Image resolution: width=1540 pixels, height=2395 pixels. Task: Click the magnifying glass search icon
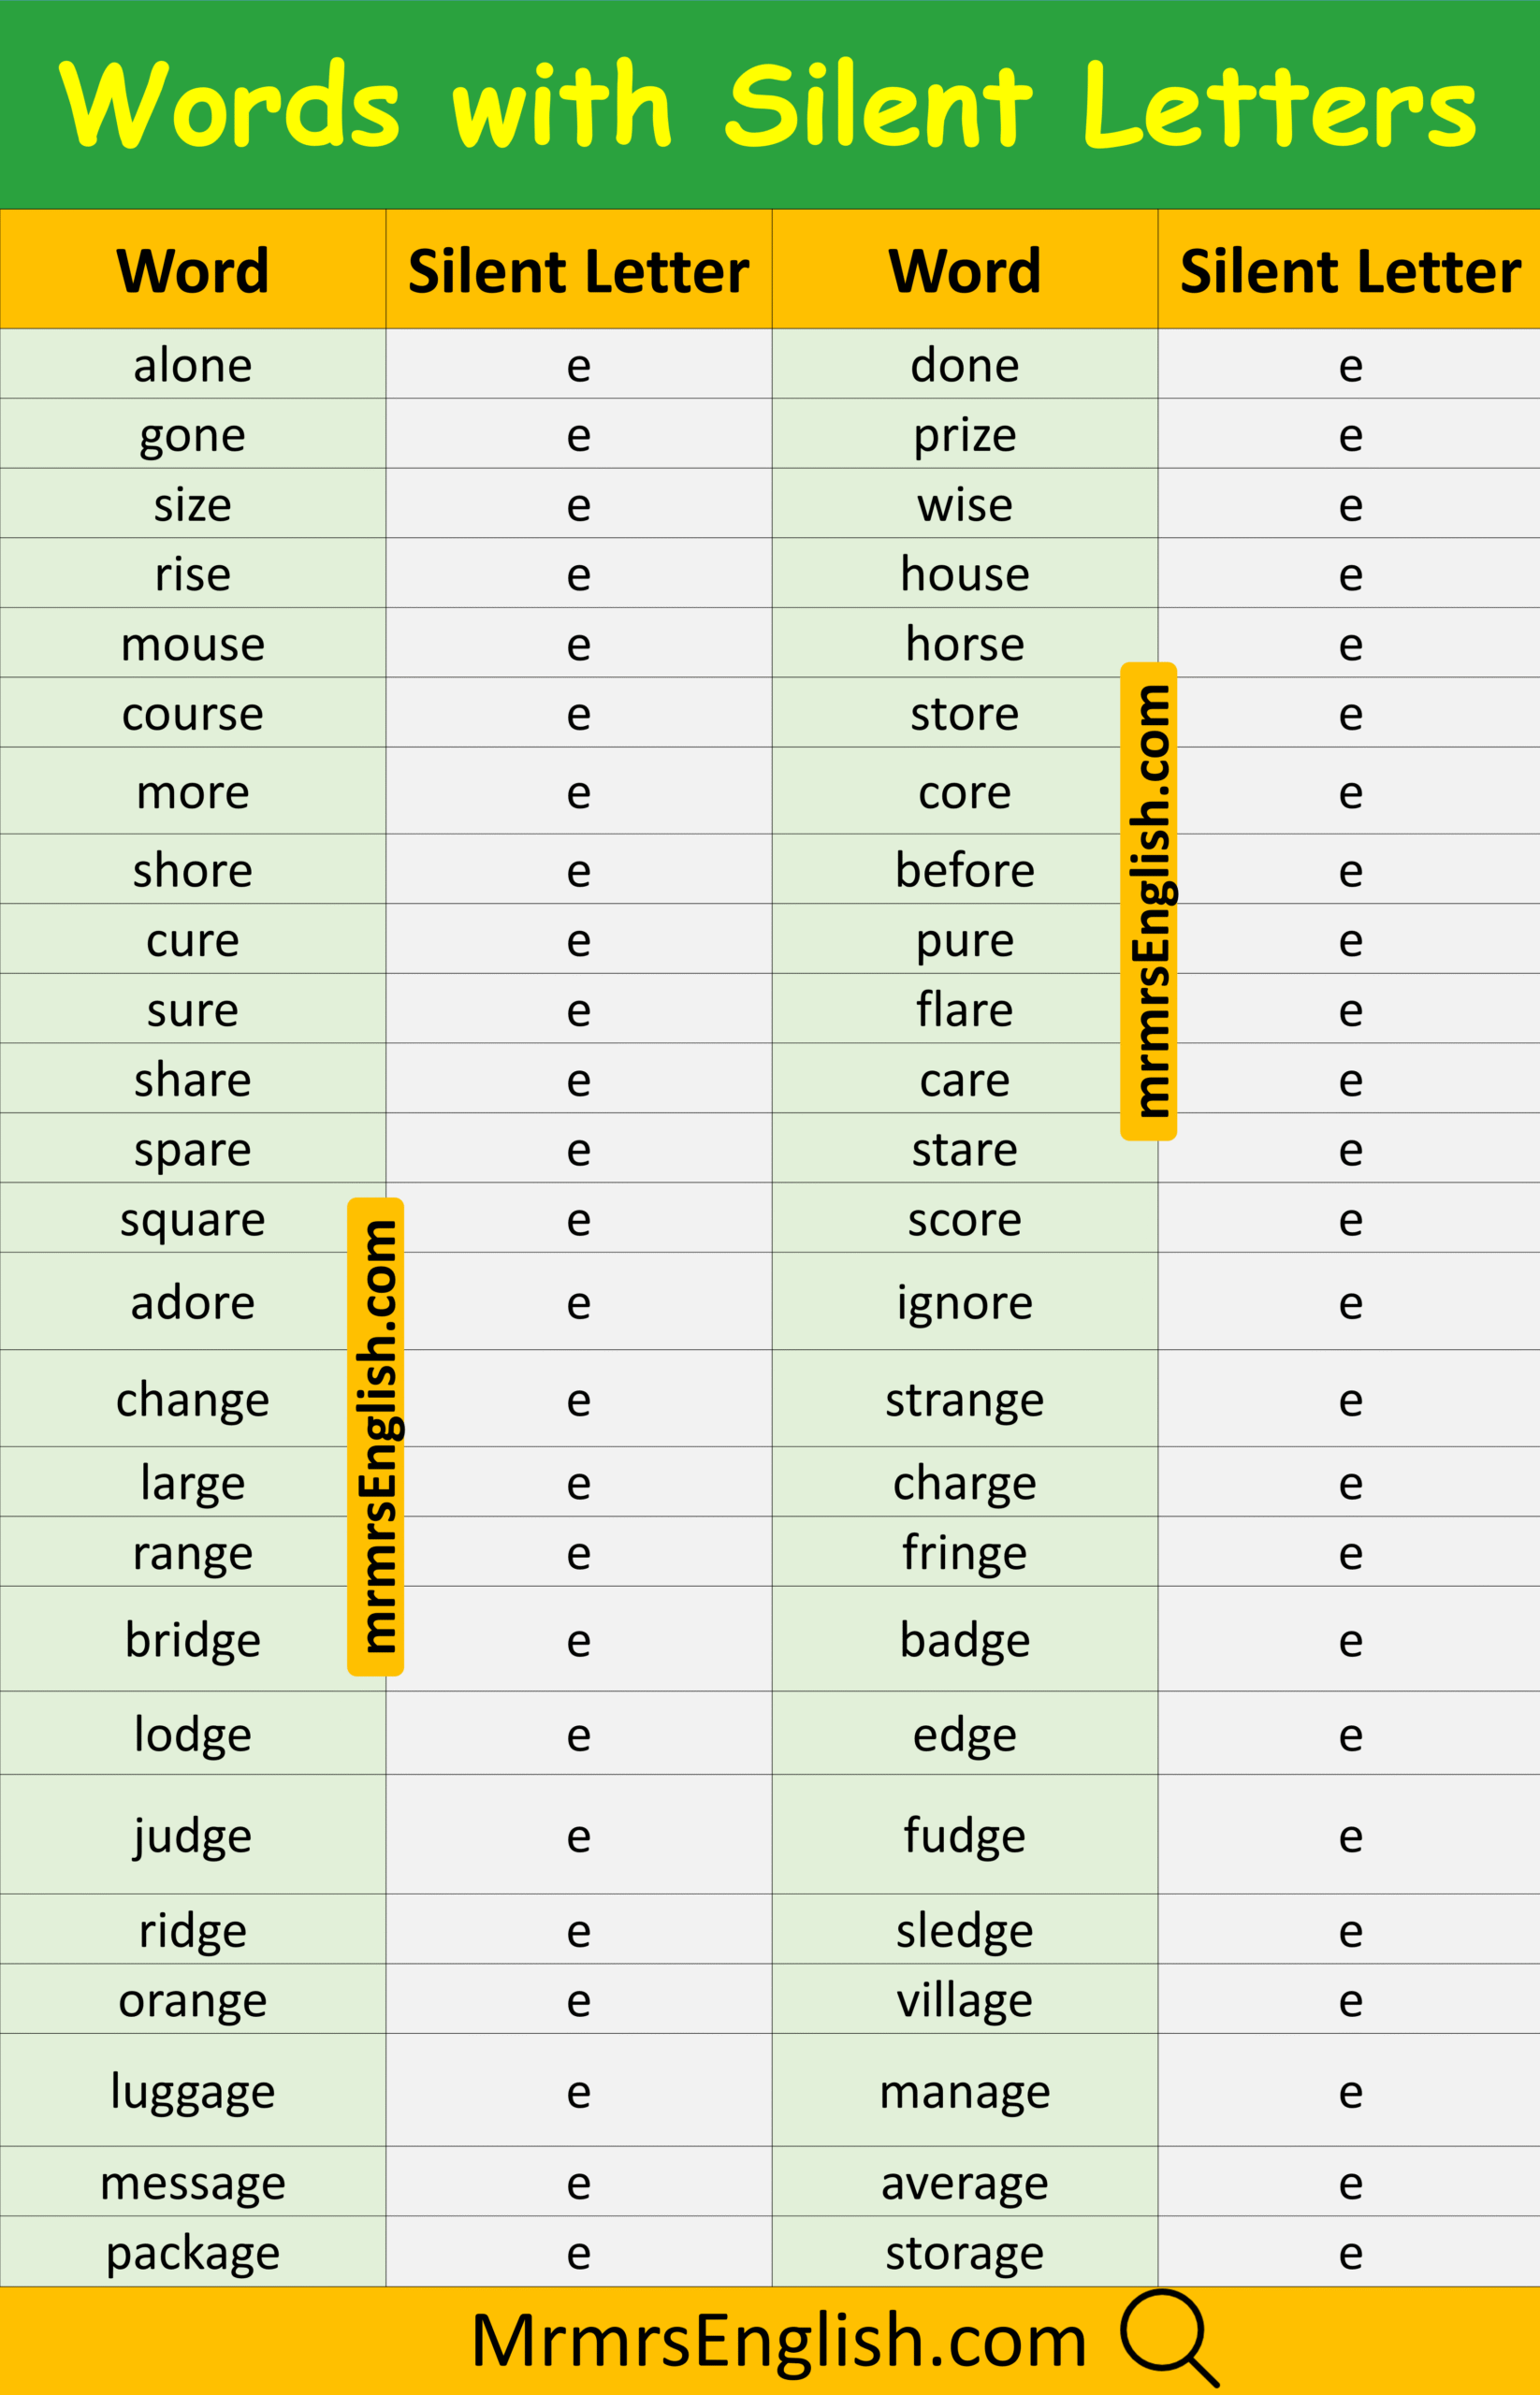pyautogui.click(x=1168, y=2338)
